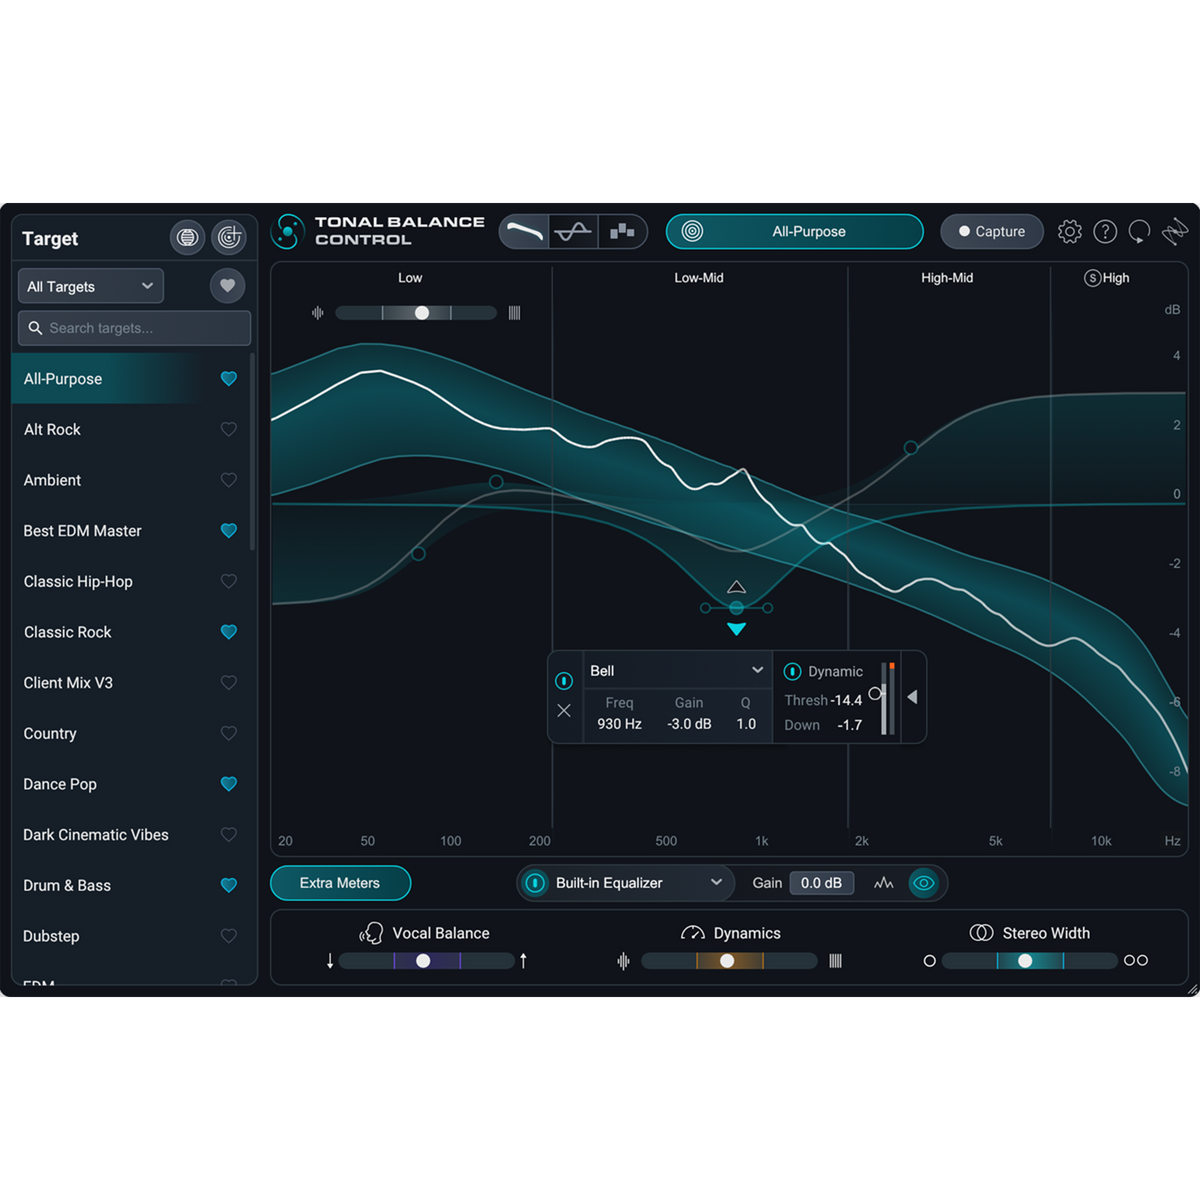
Task: Click the Search targets field
Action: coord(134,328)
